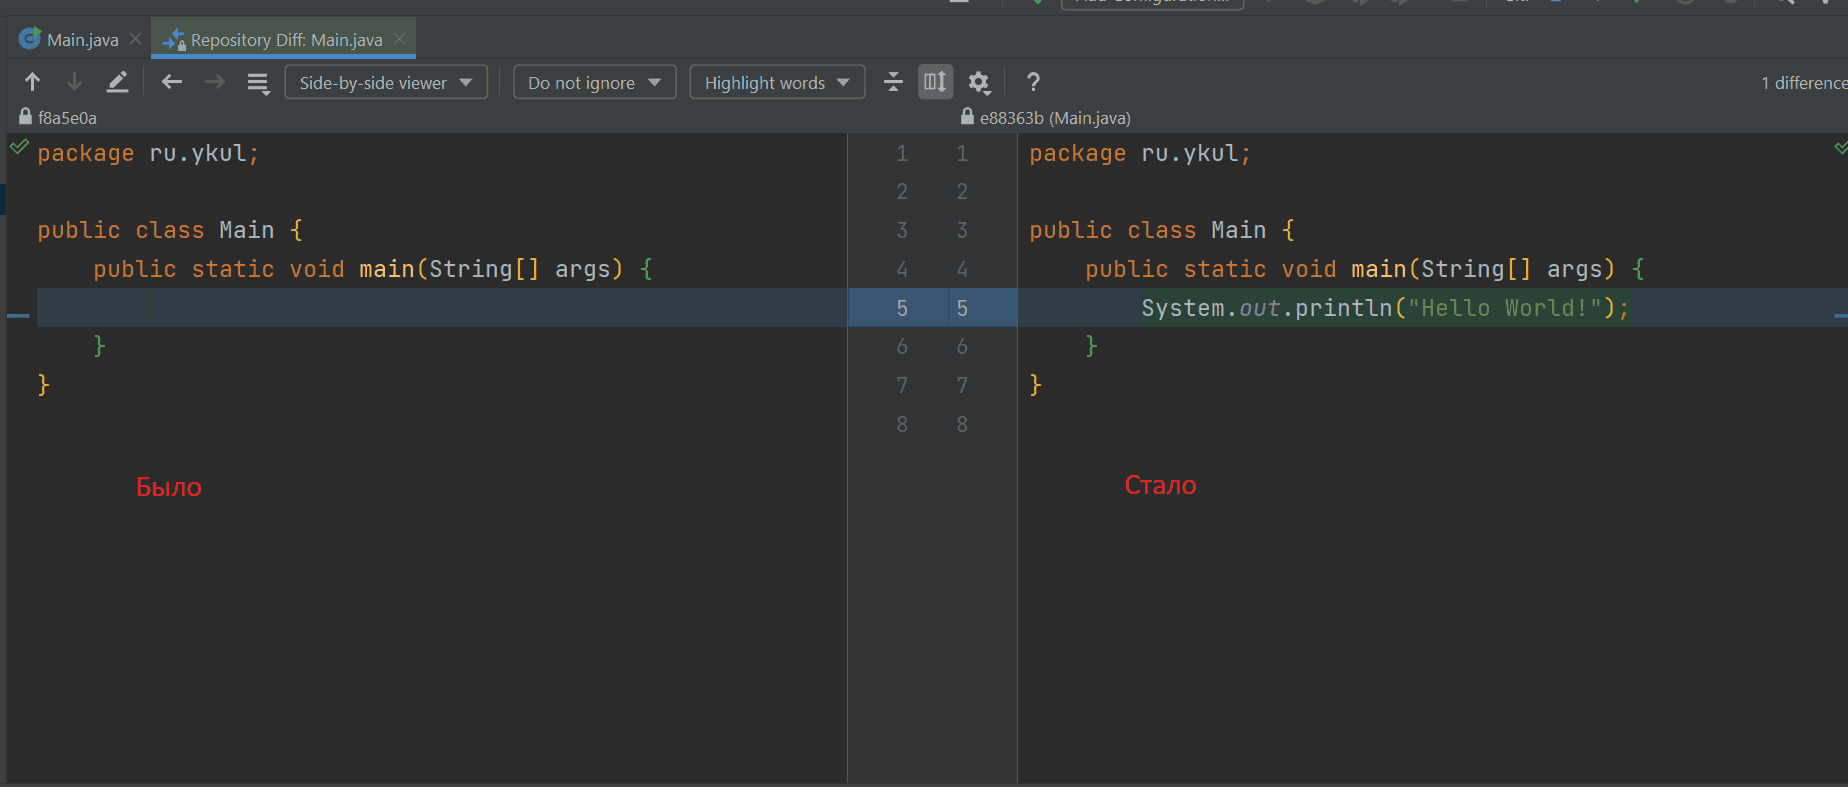
Task: Compare previous file left arrow
Action: click(172, 82)
